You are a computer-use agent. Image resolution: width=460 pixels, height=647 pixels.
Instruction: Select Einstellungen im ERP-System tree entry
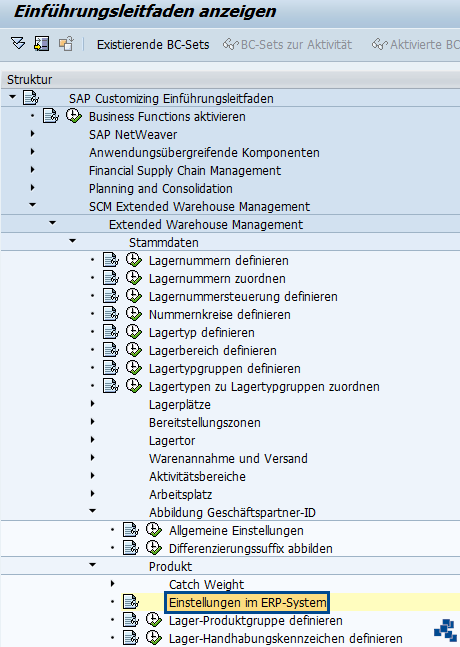pos(247,602)
